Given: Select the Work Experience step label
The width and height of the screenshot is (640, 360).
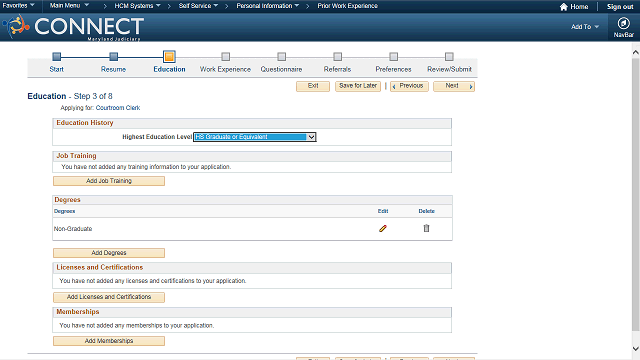Looking at the screenshot, I should pos(225,69).
